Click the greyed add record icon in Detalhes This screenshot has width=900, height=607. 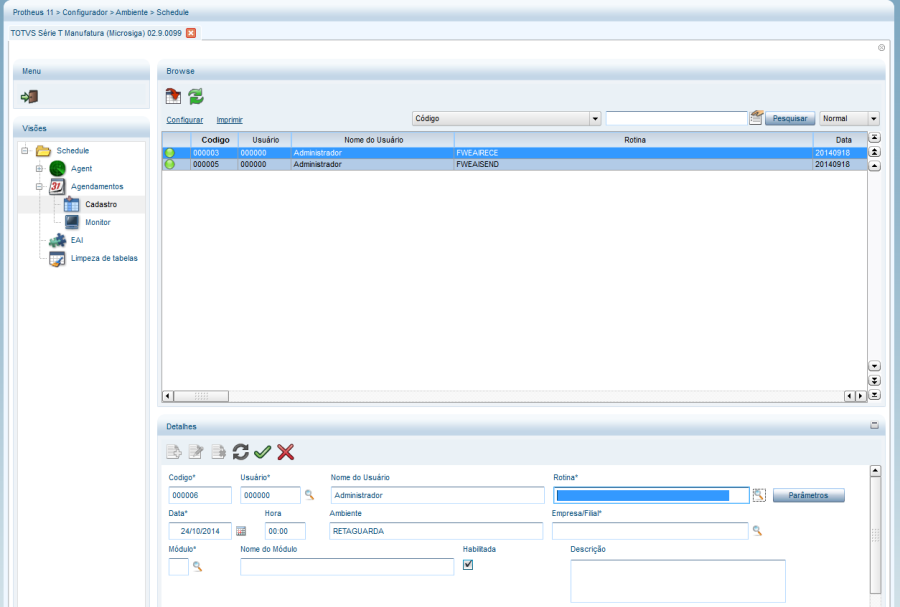coord(174,452)
